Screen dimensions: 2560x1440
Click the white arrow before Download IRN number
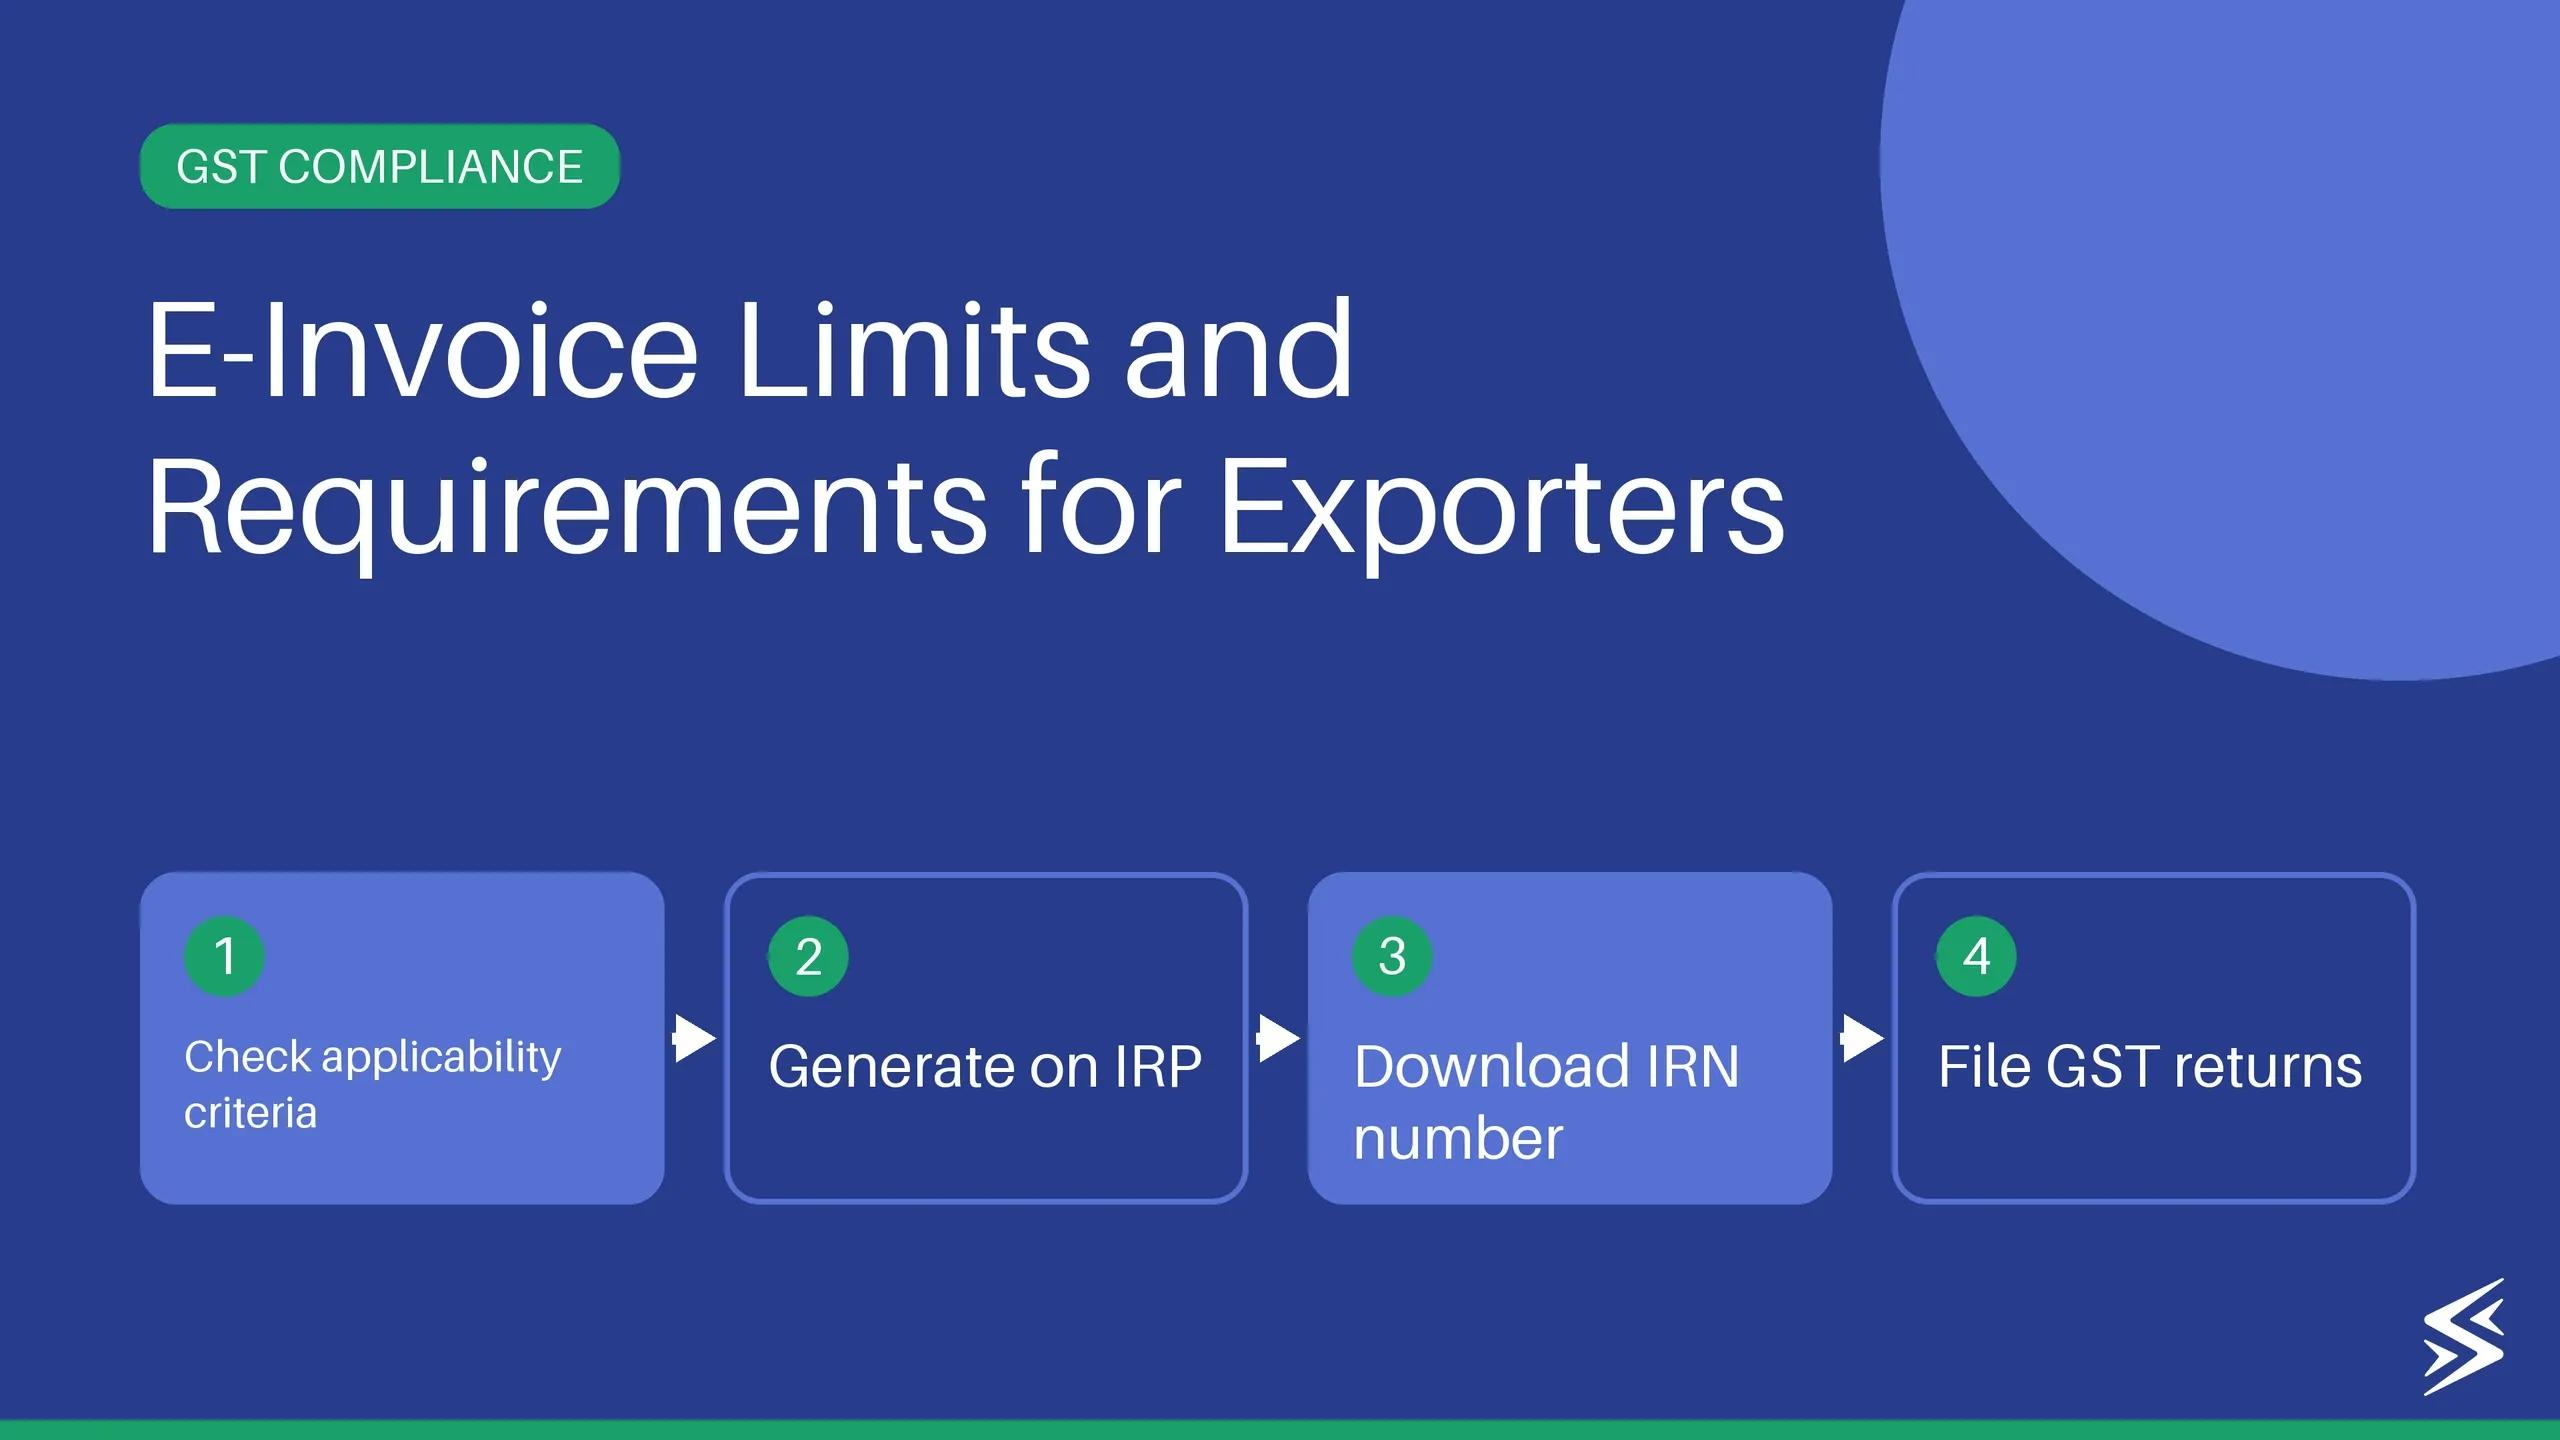[x=1279, y=1038]
